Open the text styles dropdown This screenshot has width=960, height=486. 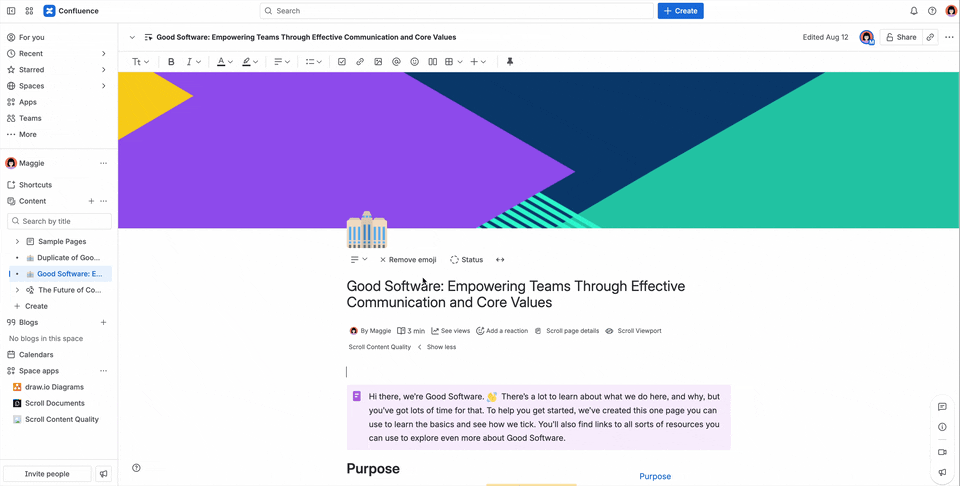[141, 62]
